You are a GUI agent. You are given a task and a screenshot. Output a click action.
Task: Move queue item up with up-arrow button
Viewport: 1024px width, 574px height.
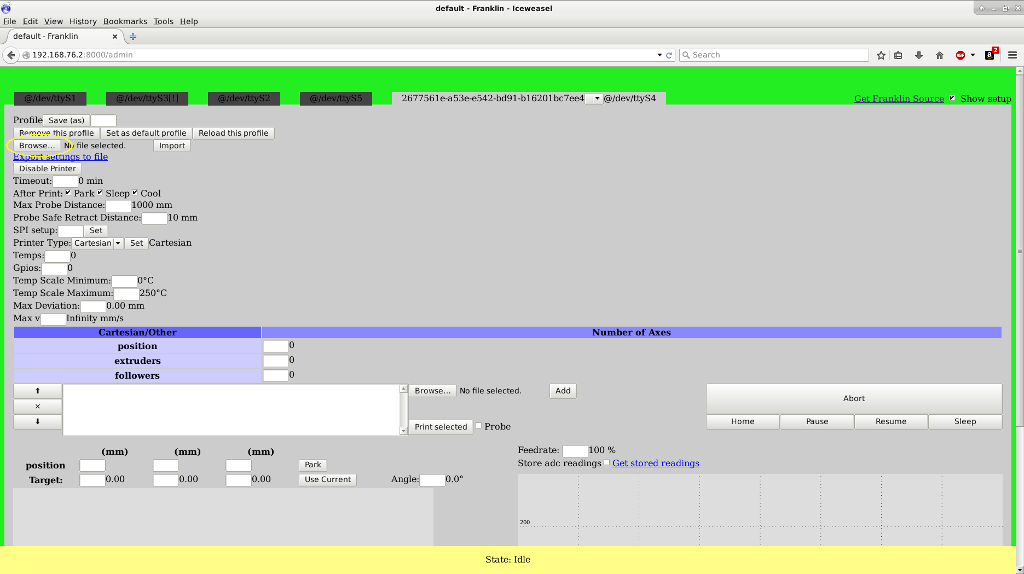pos(37,391)
